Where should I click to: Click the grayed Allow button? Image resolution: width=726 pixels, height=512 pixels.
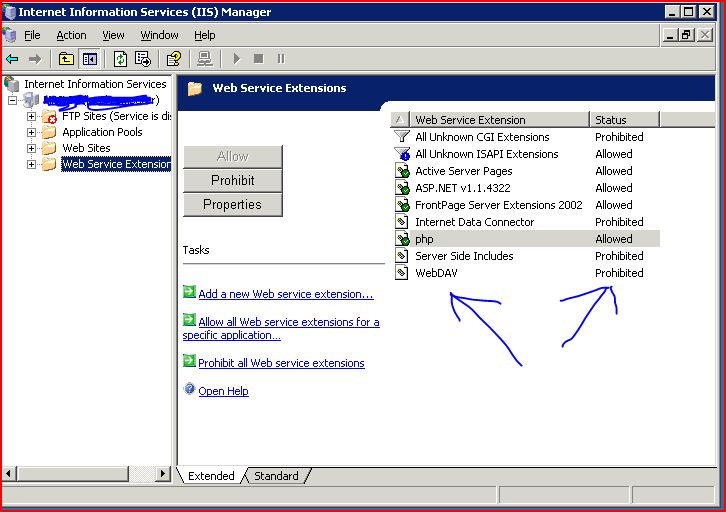point(233,156)
